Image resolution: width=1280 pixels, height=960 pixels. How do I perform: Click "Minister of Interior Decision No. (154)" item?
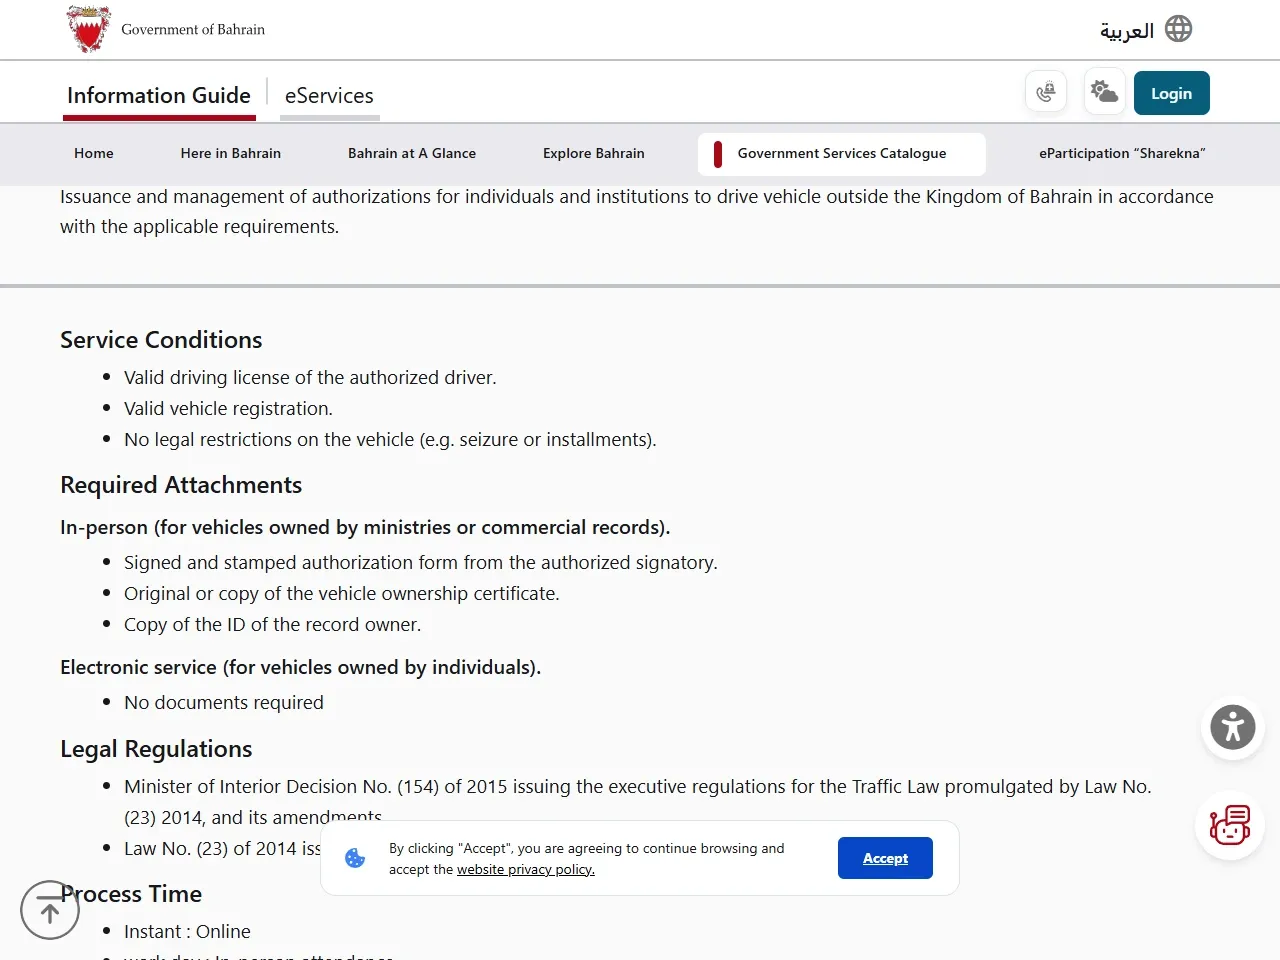click(x=638, y=801)
